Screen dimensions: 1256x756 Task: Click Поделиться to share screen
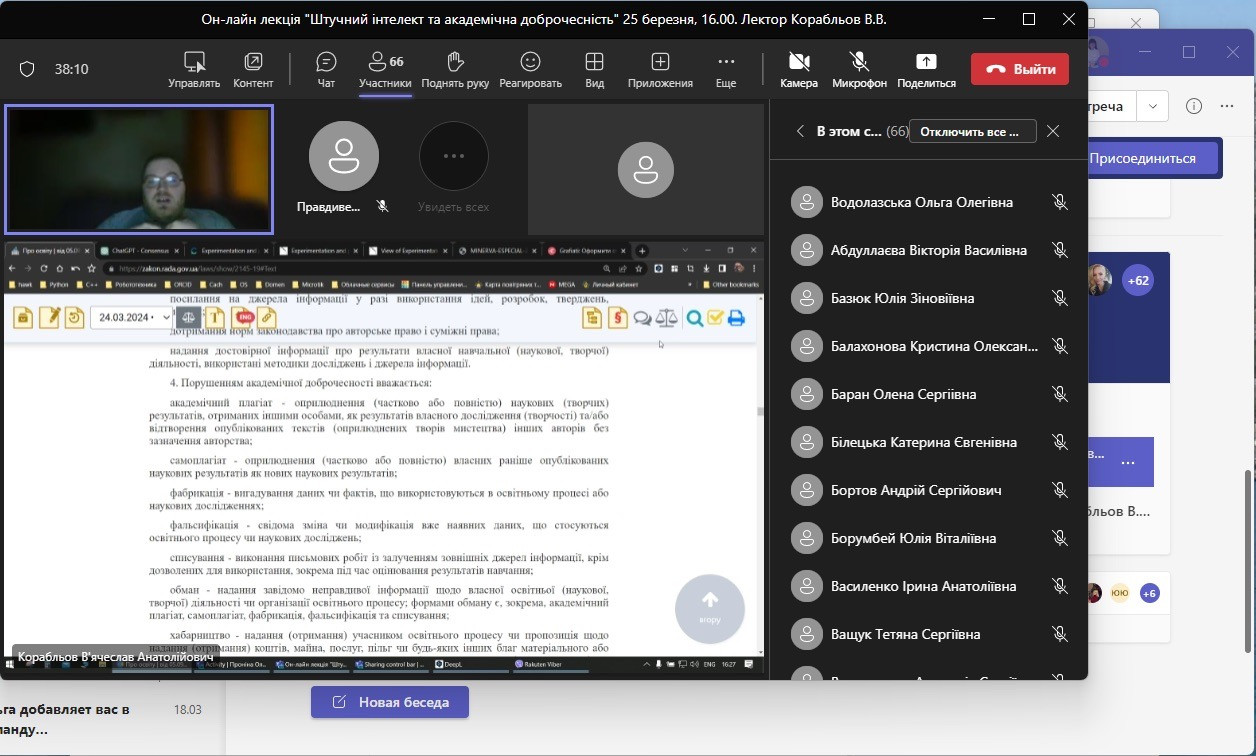click(926, 69)
